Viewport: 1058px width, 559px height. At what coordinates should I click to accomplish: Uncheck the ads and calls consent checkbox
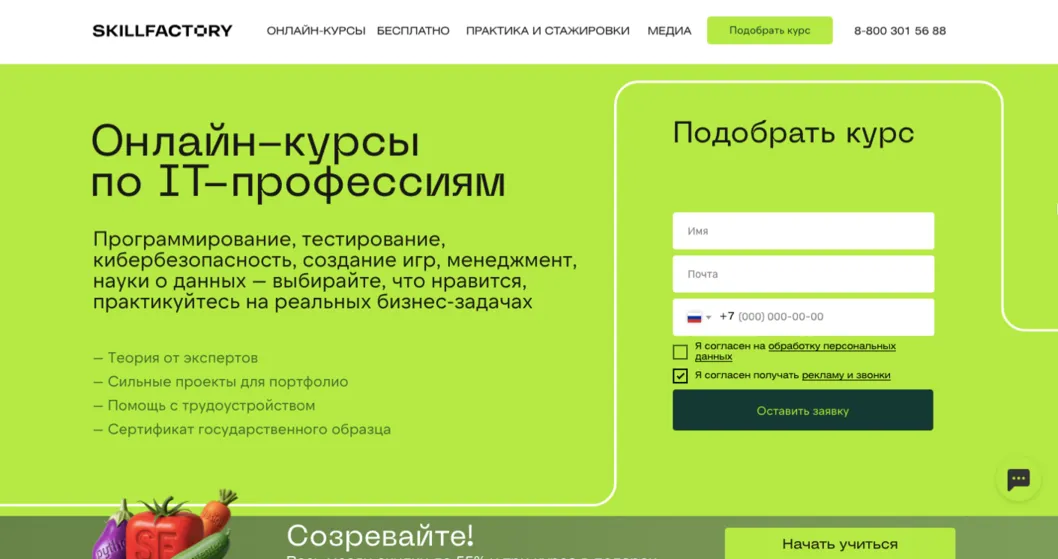[x=680, y=376]
